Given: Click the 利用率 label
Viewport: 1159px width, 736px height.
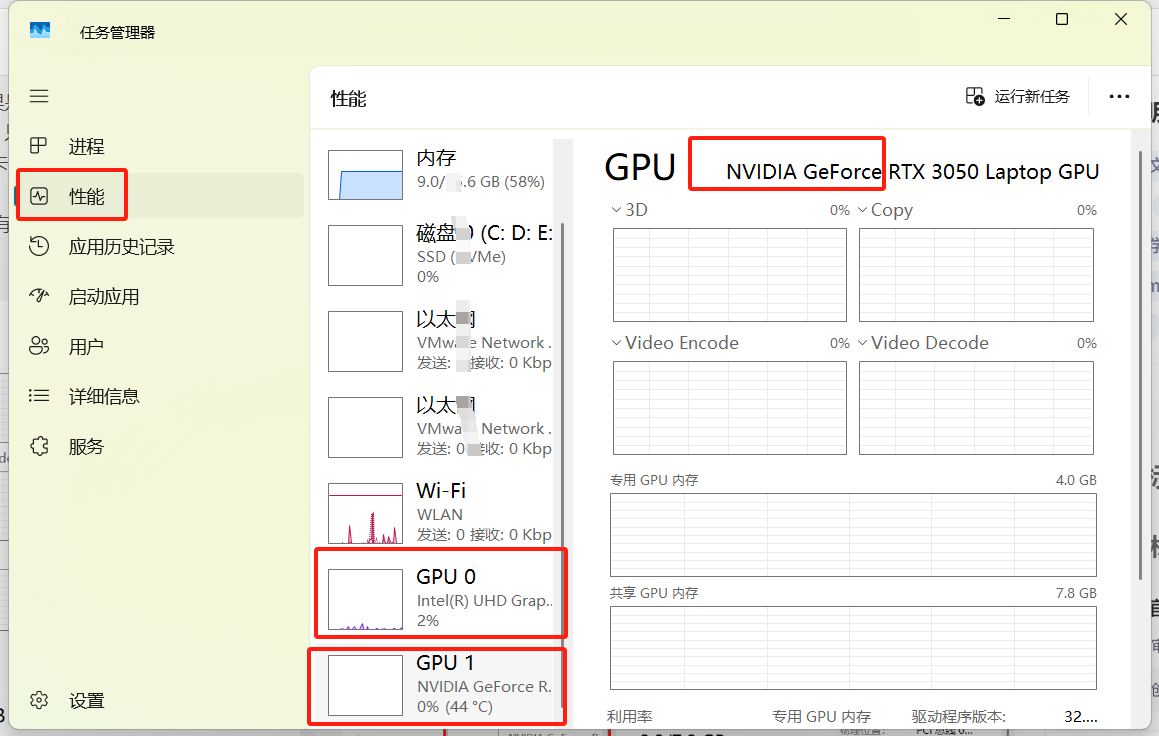Looking at the screenshot, I should tap(630, 717).
